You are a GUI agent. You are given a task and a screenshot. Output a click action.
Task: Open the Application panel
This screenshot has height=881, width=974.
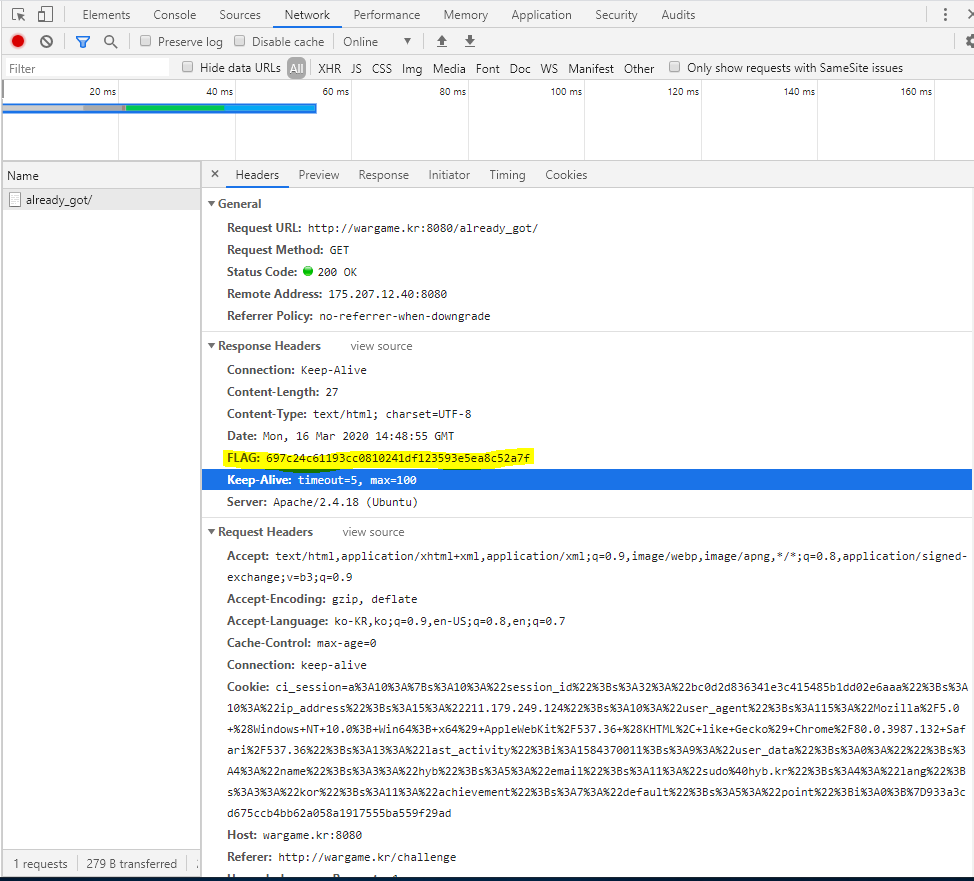tap(541, 15)
